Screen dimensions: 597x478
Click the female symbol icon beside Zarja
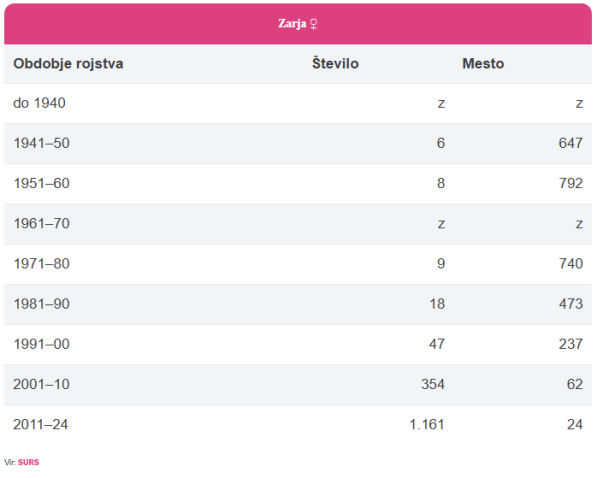point(313,24)
